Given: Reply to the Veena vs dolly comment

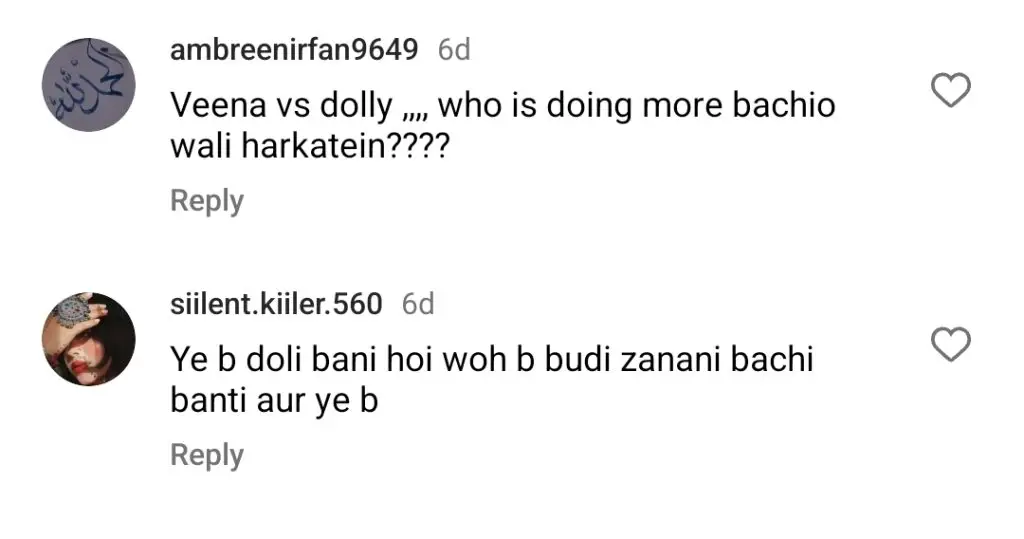Looking at the screenshot, I should coord(207,201).
